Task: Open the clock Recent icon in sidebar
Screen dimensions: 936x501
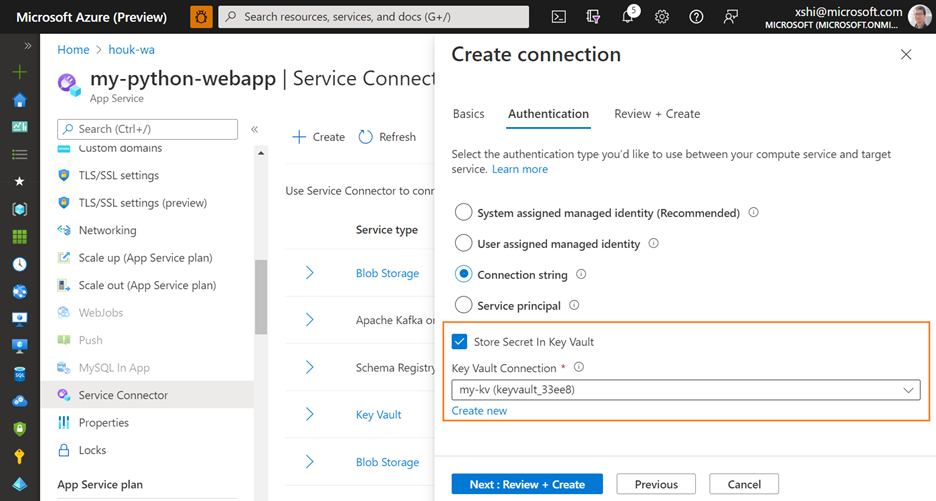Action: (20, 264)
